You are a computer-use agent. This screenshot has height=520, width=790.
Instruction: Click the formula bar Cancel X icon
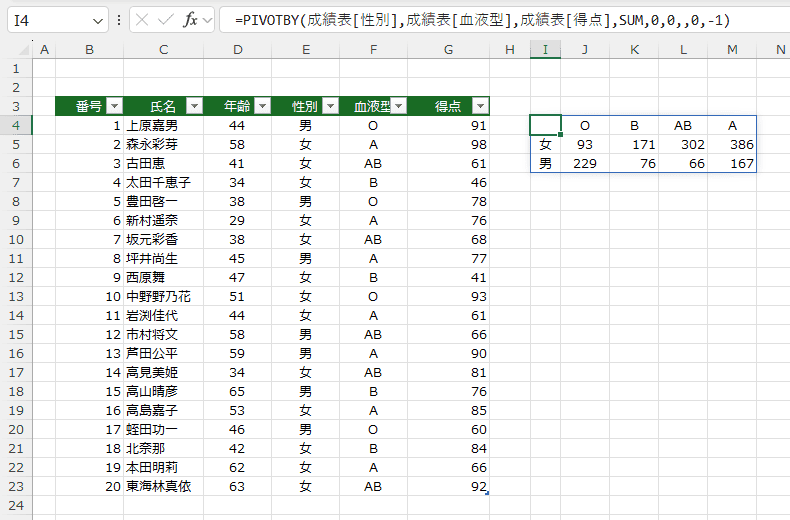(x=142, y=20)
